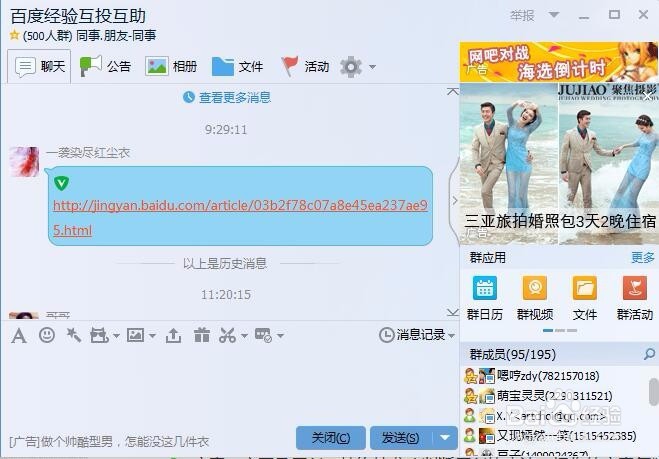Click the member list scrollbar thumb
659x459 pixels.
point(654,391)
